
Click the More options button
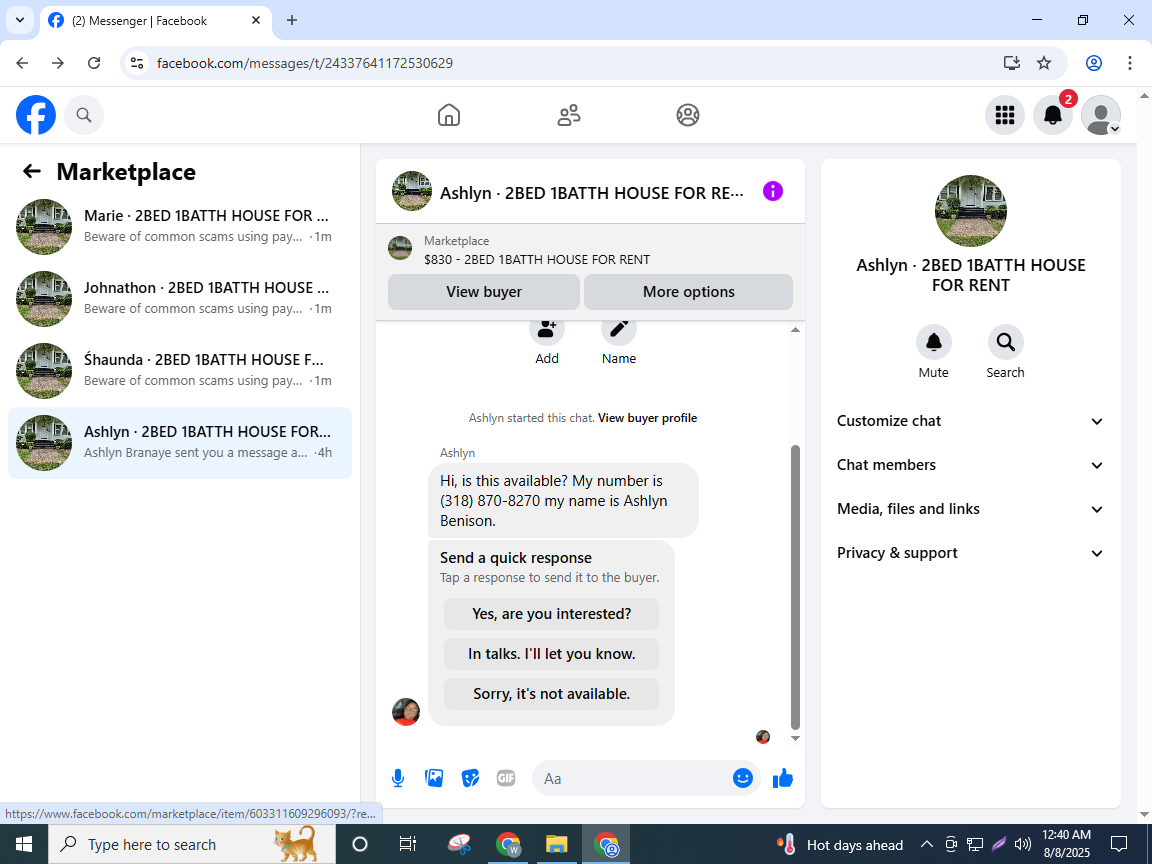pos(688,292)
